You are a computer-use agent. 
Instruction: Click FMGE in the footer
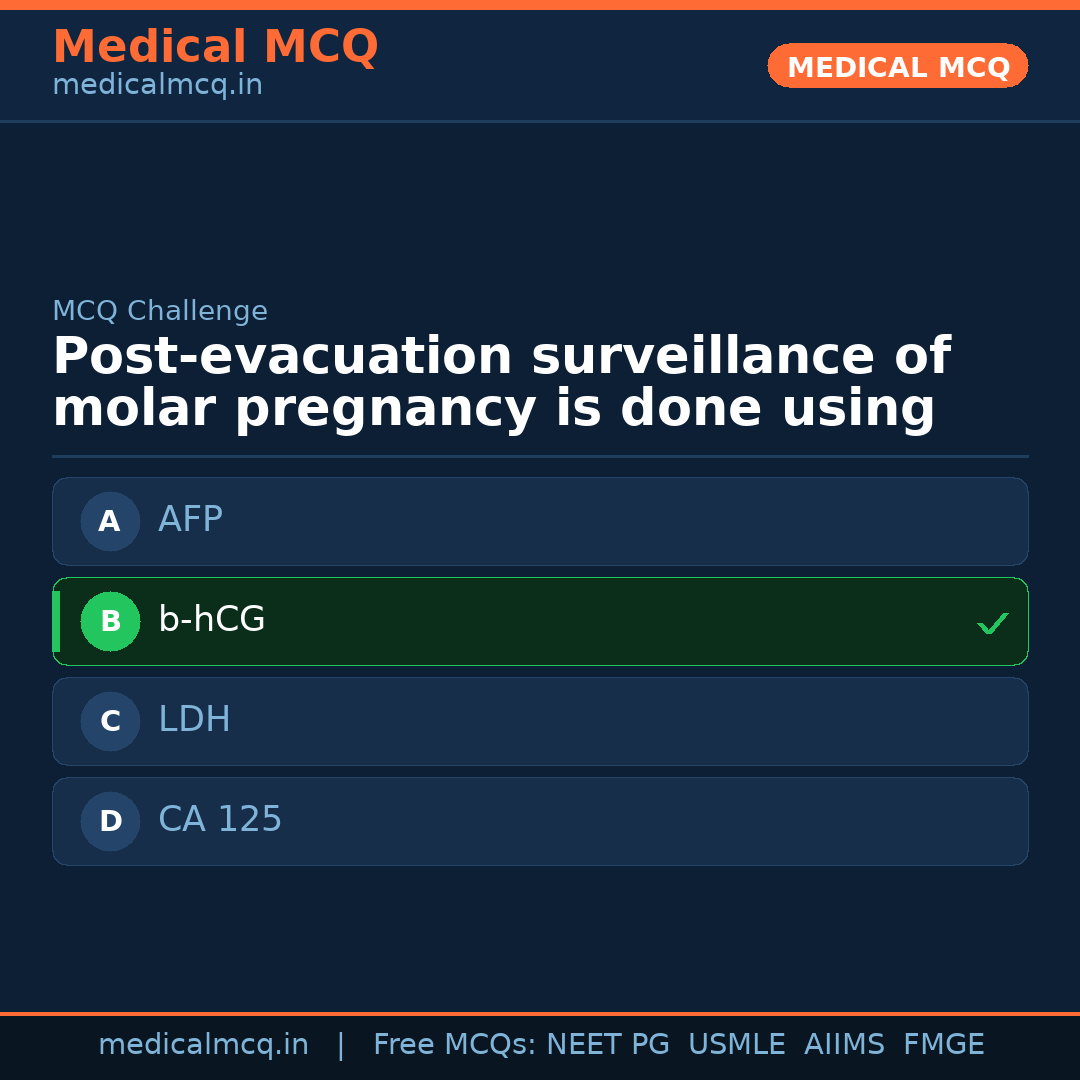(944, 1045)
